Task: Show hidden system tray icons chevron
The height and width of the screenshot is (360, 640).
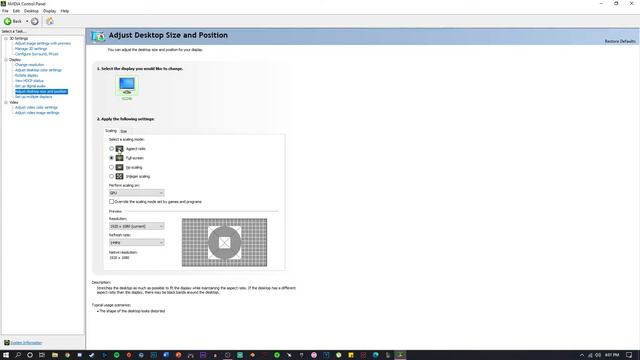Action: 582,356
